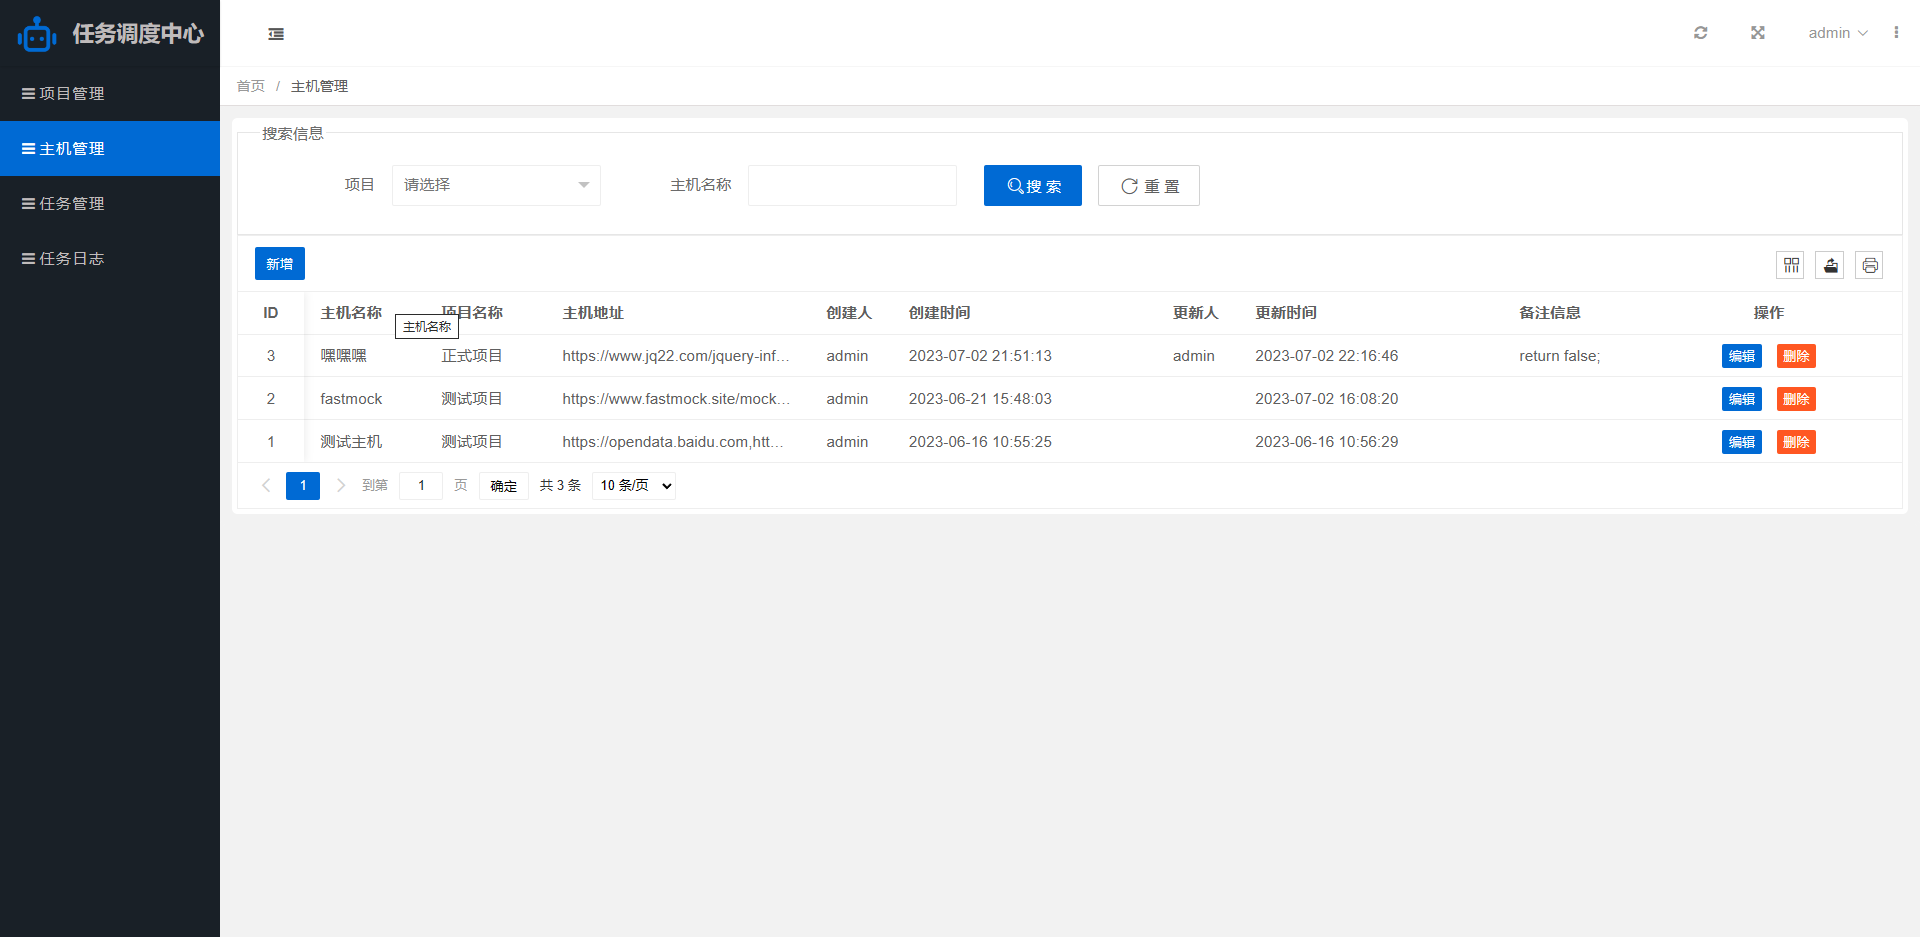Image resolution: width=1920 pixels, height=937 pixels.
Task: Go to the next page arrow
Action: 341,485
